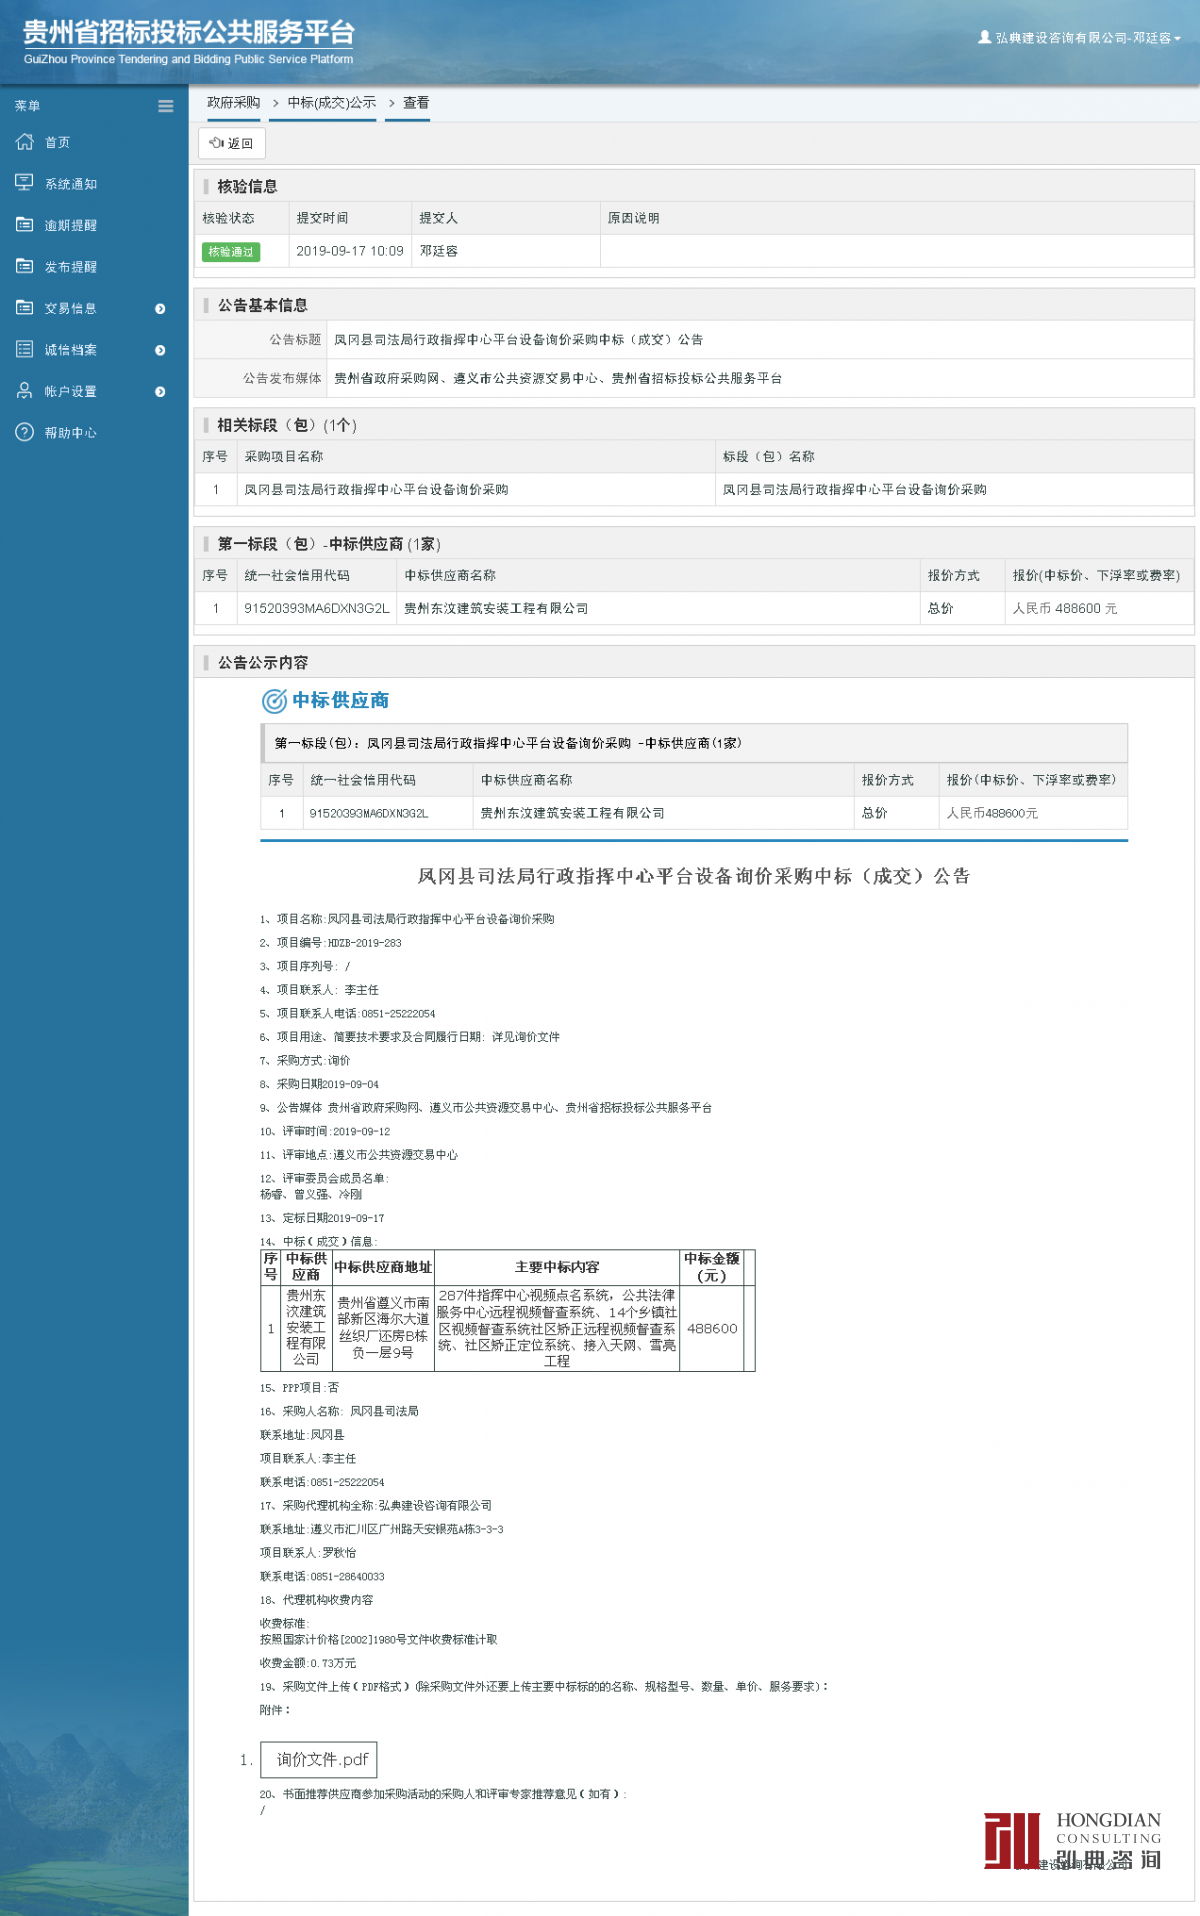Open 首页 in the sidebar menu
This screenshot has width=1200, height=1916.
[57, 143]
